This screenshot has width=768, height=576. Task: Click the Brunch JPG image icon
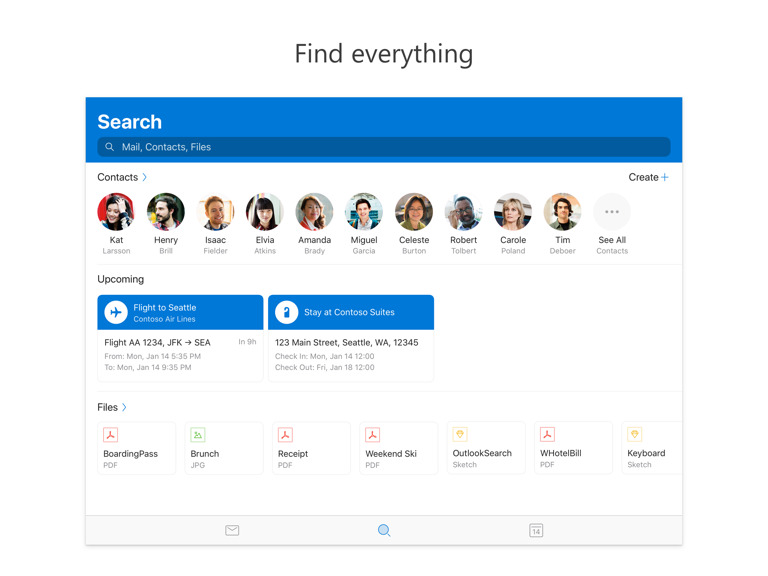tap(198, 434)
